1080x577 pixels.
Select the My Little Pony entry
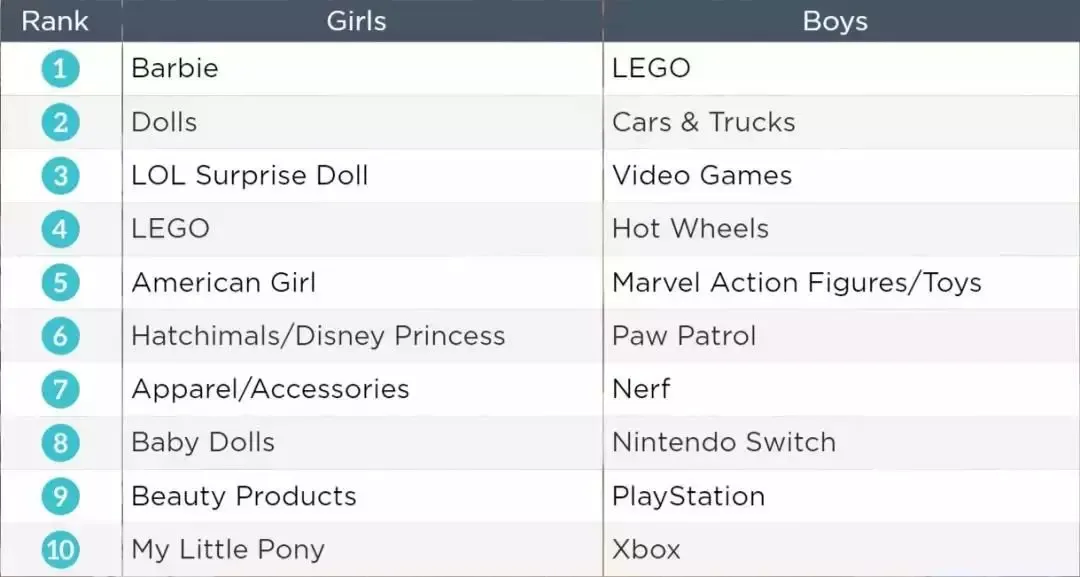click(x=228, y=549)
